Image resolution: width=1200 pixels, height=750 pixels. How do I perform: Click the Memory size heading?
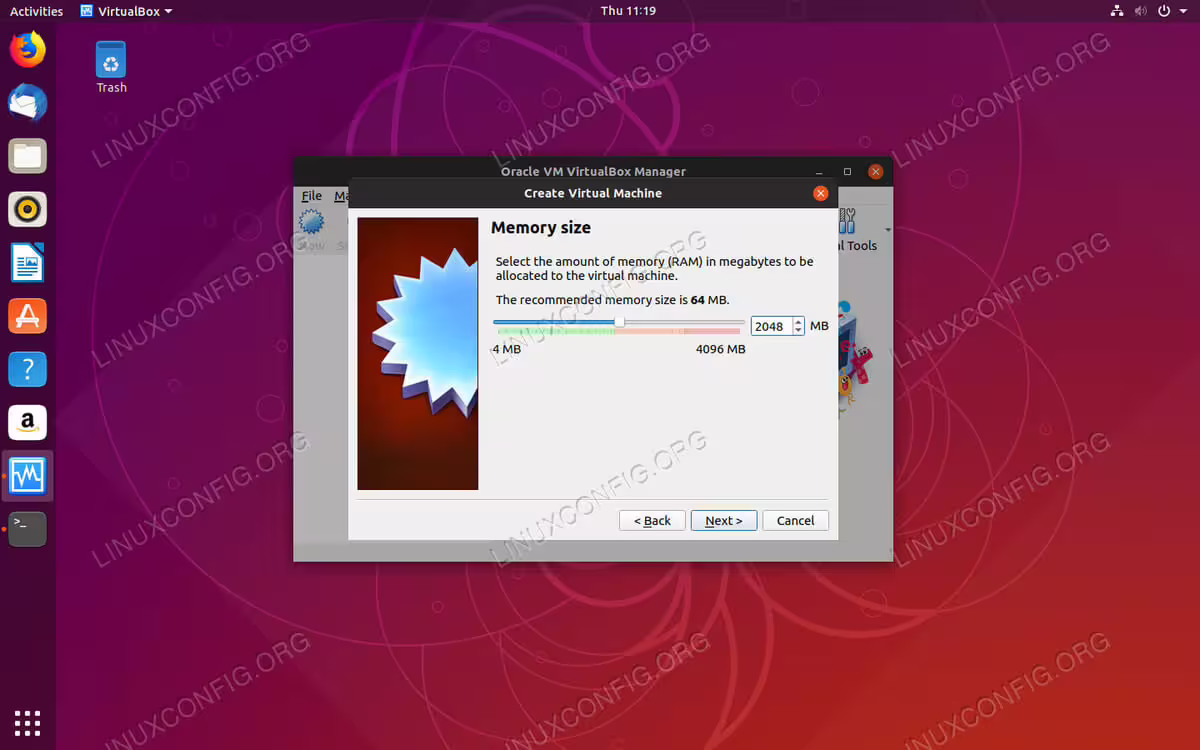[x=541, y=228]
